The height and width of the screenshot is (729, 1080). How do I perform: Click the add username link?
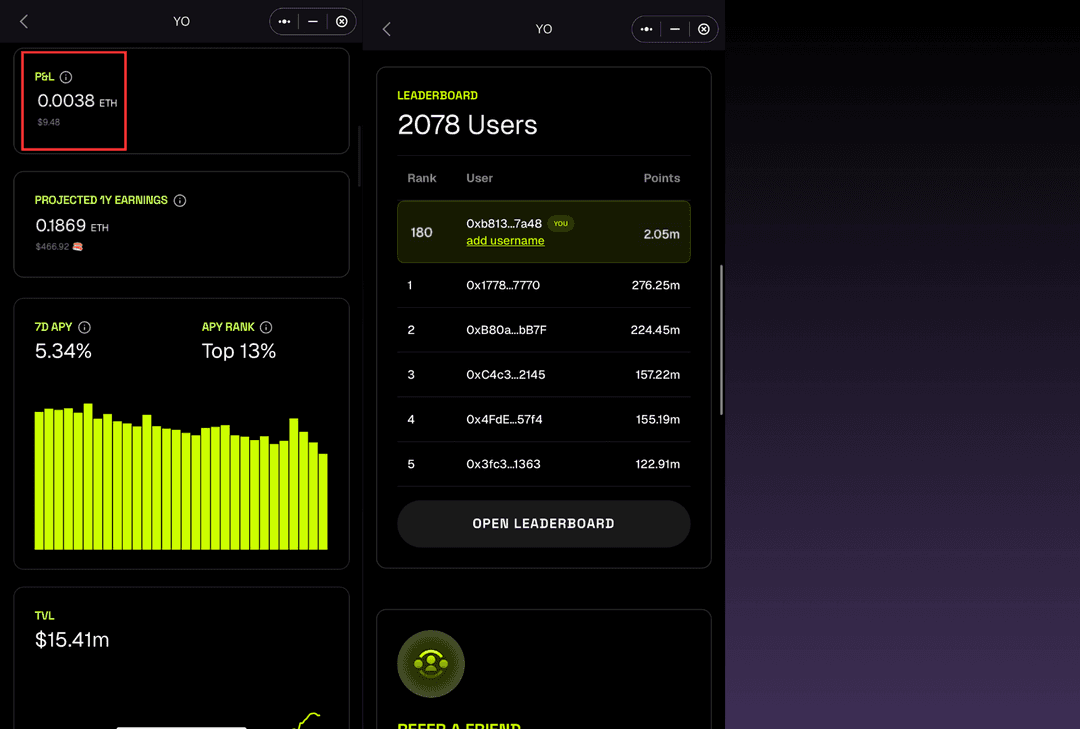click(505, 241)
